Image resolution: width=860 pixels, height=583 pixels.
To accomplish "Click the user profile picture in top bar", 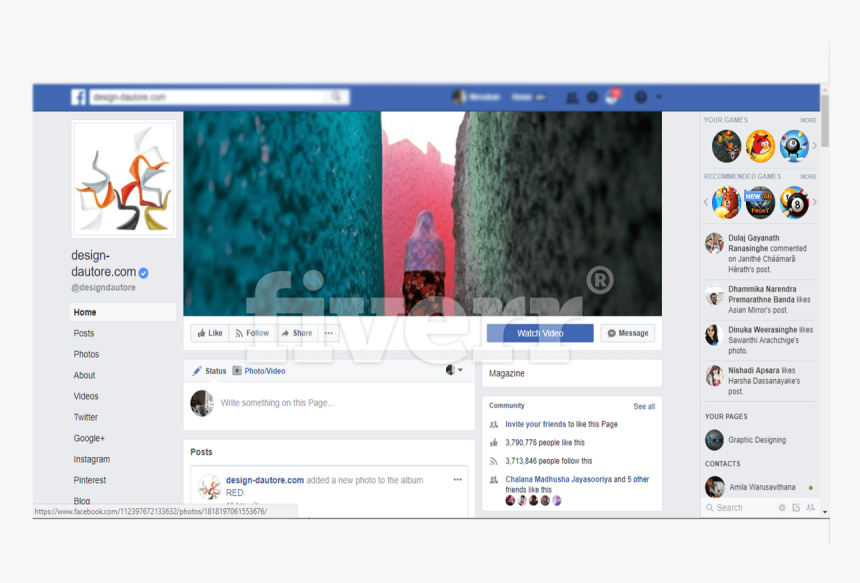I will (459, 97).
